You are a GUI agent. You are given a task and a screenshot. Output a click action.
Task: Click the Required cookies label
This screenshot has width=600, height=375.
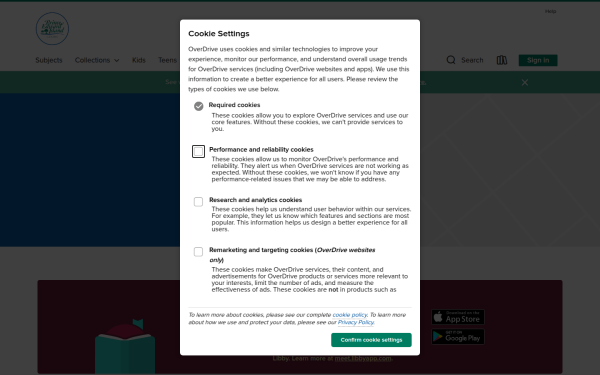234,105
